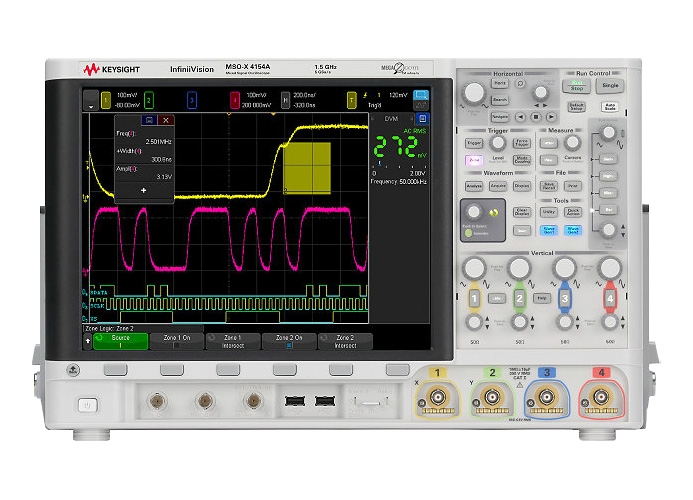The height and width of the screenshot is (500, 693).
Task: Toggle the Zone 1 On checkbox softkey
Action: [177, 341]
